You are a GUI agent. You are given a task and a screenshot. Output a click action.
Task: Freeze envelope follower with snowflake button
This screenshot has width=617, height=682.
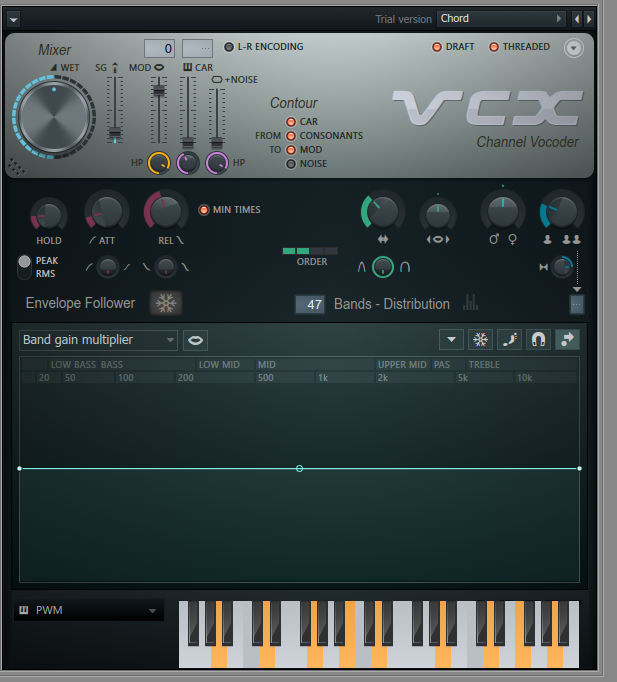166,303
